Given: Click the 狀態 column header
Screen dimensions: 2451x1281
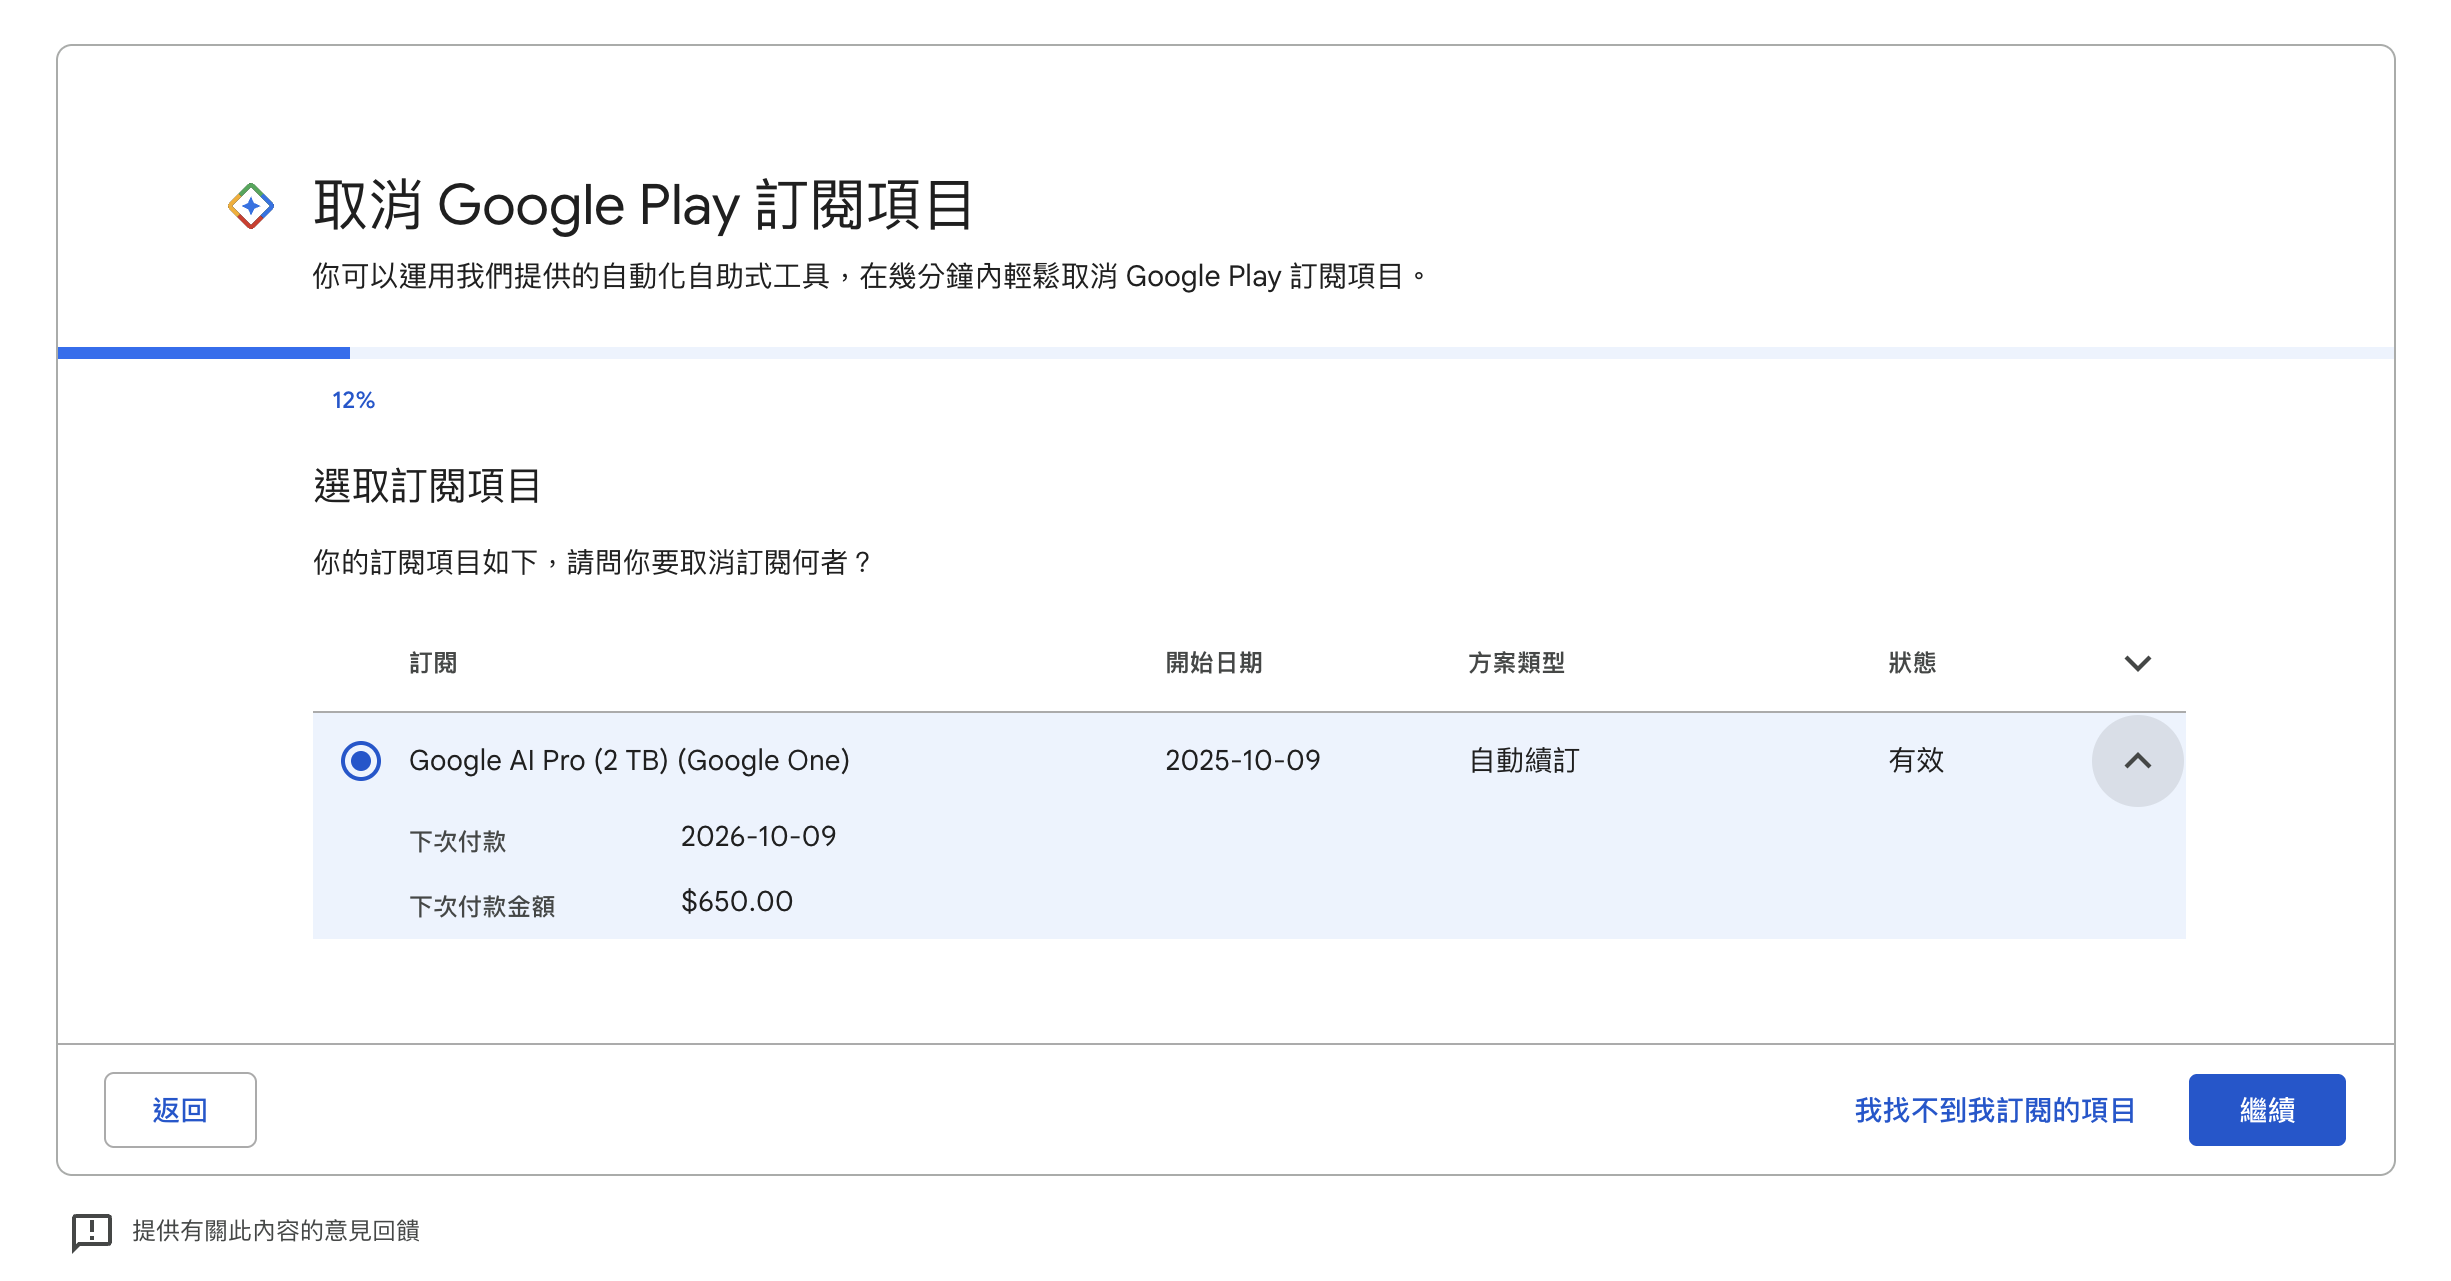Looking at the screenshot, I should point(1912,663).
